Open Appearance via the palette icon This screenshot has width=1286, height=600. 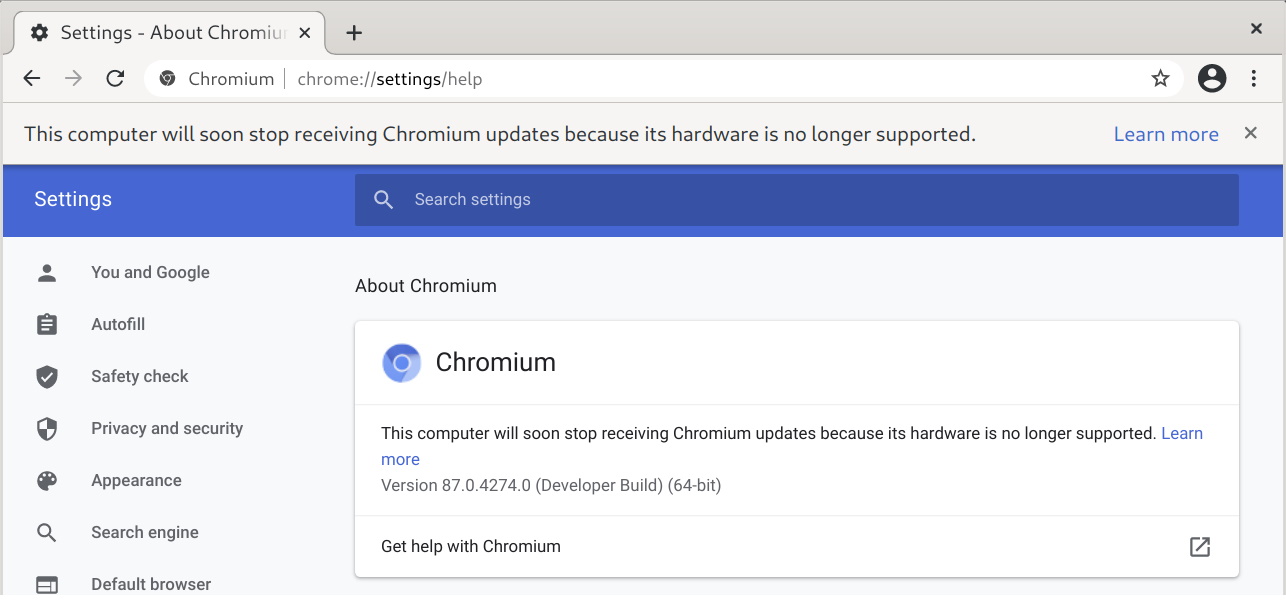(46, 479)
